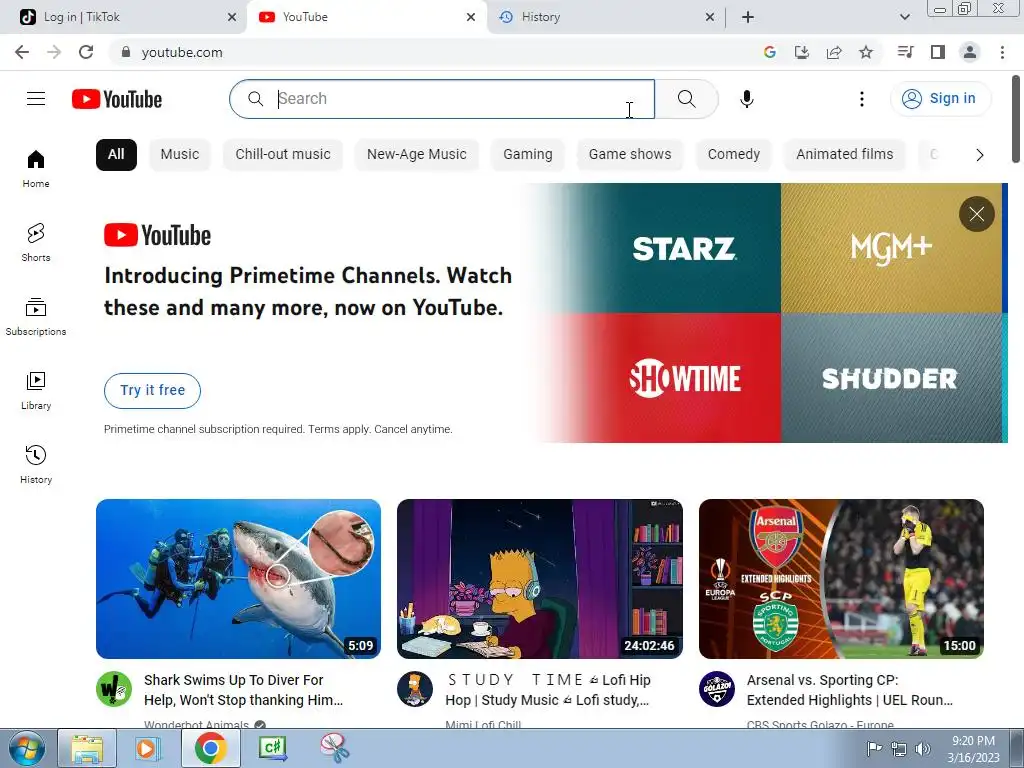Bookmark this page with the star icon

pos(866,52)
